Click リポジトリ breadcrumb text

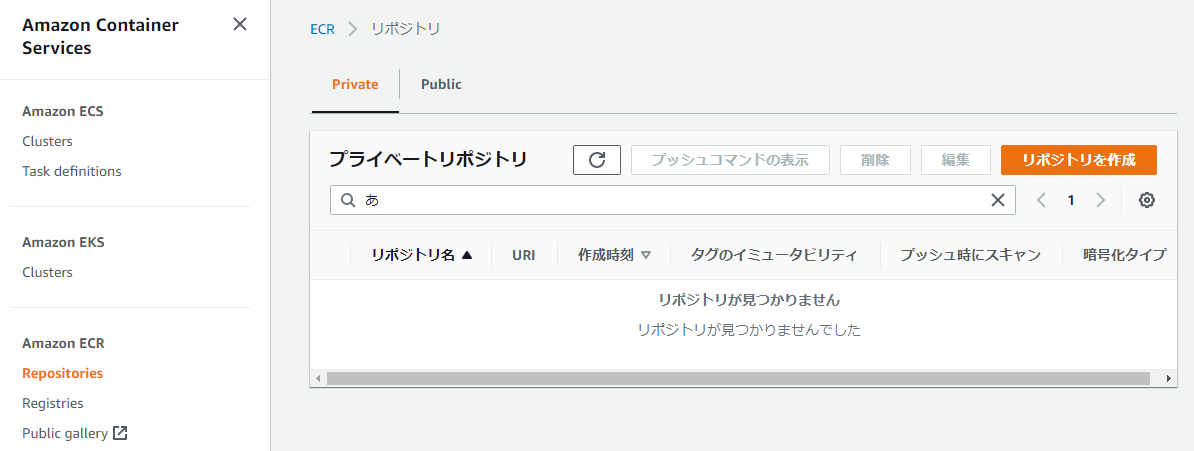pos(406,29)
